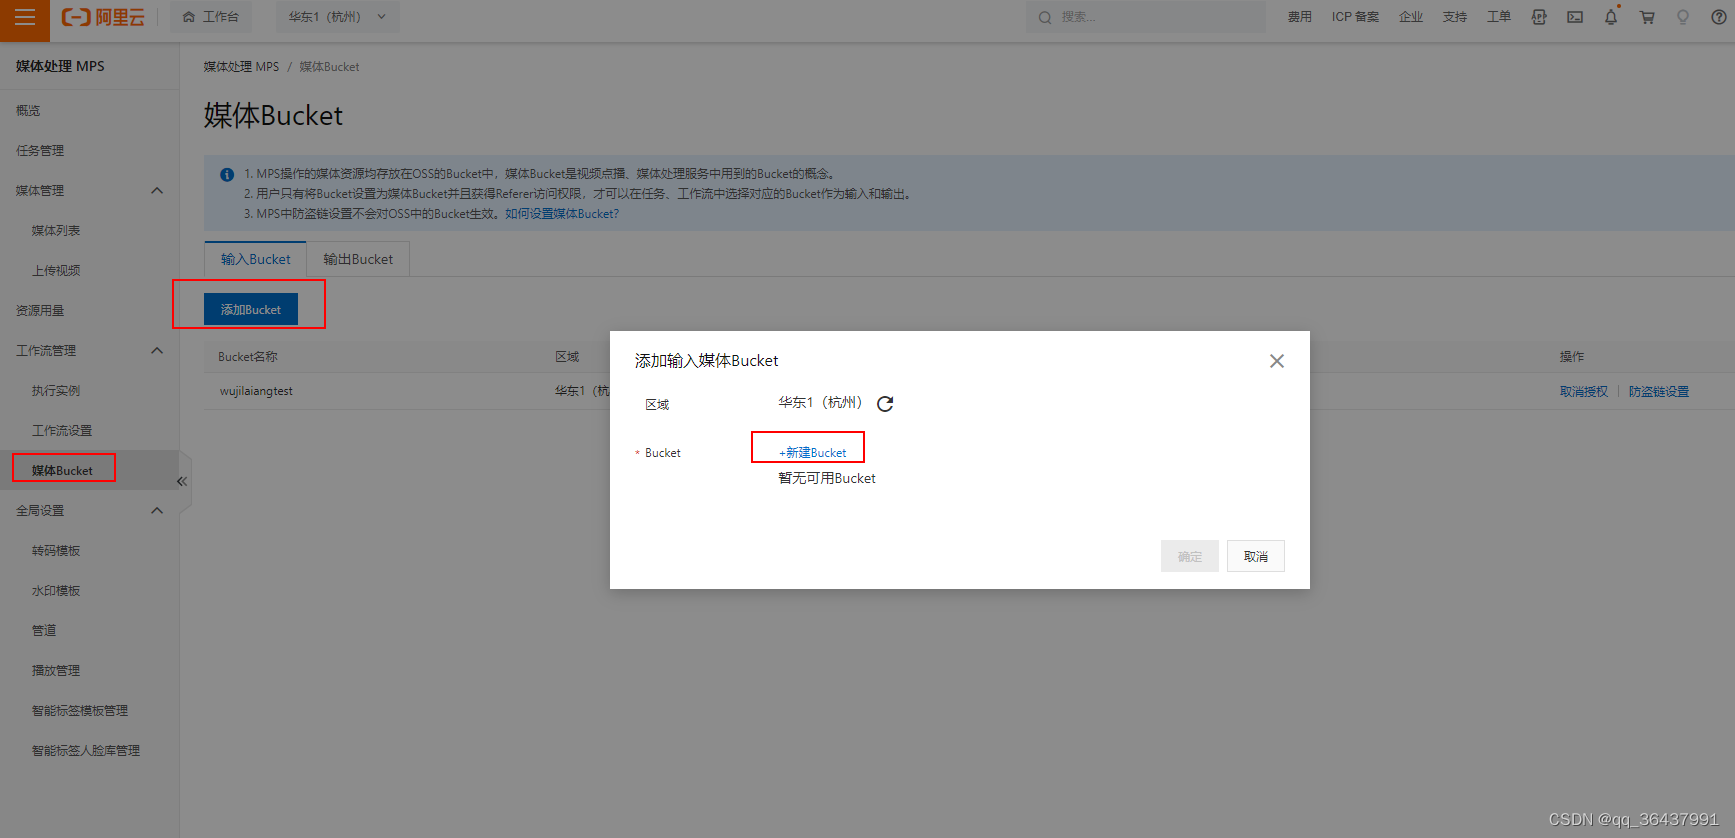Viewport: 1735px width, 838px height.
Task: Close the 添加输入媒体Bucket dialog
Action: 1277,361
